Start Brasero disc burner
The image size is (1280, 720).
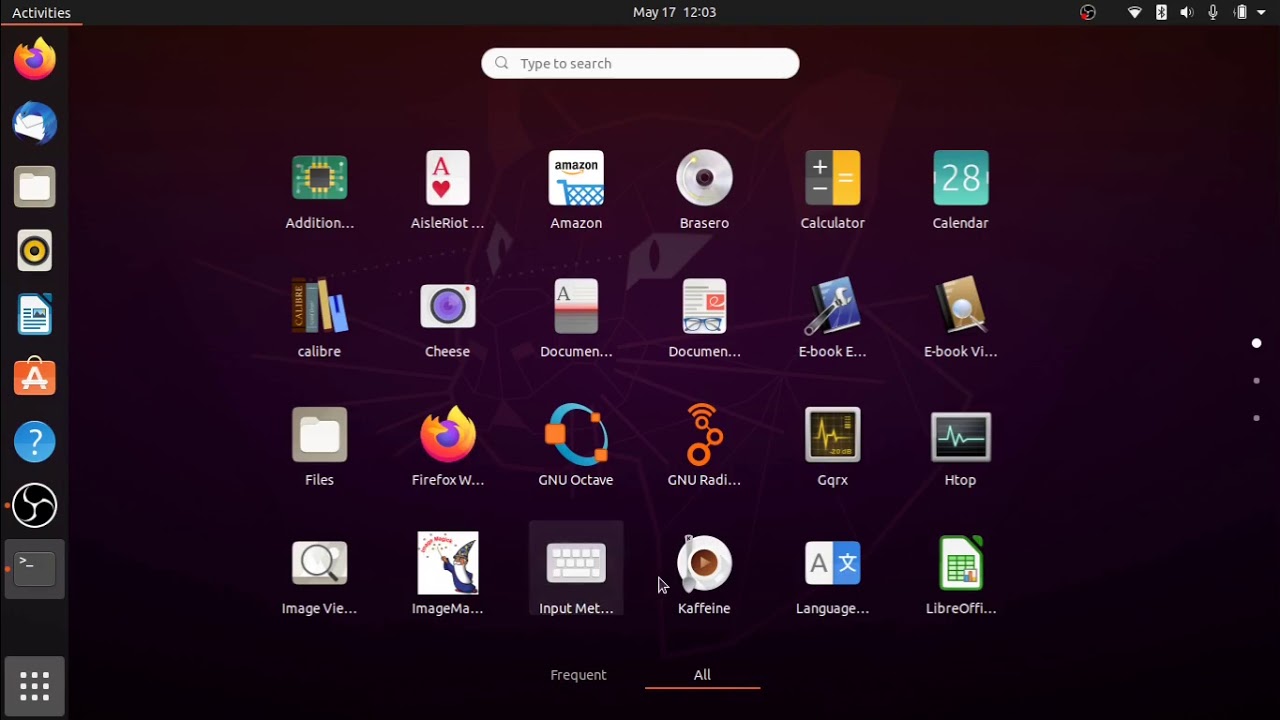704,179
